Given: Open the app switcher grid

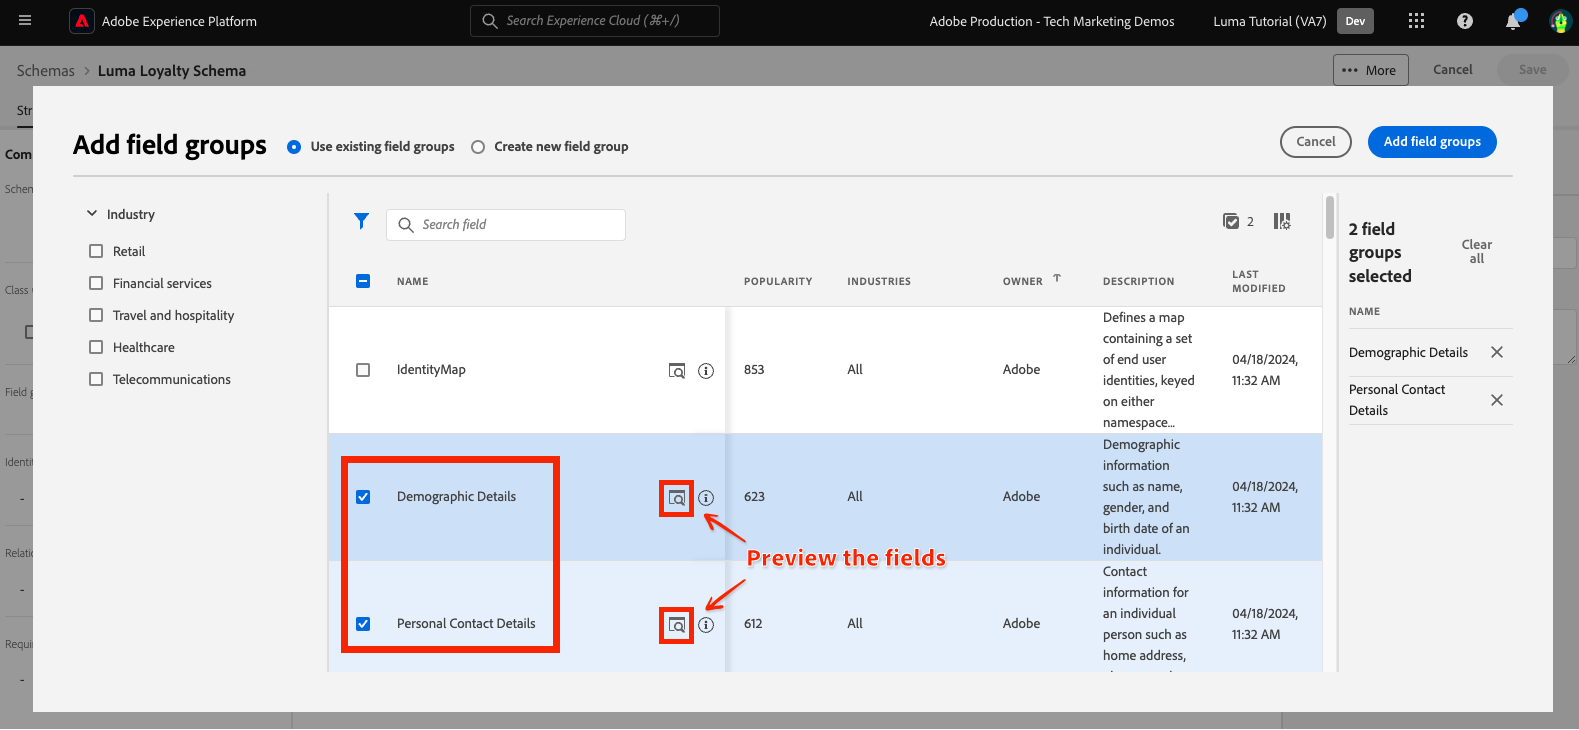Looking at the screenshot, I should coord(1416,21).
